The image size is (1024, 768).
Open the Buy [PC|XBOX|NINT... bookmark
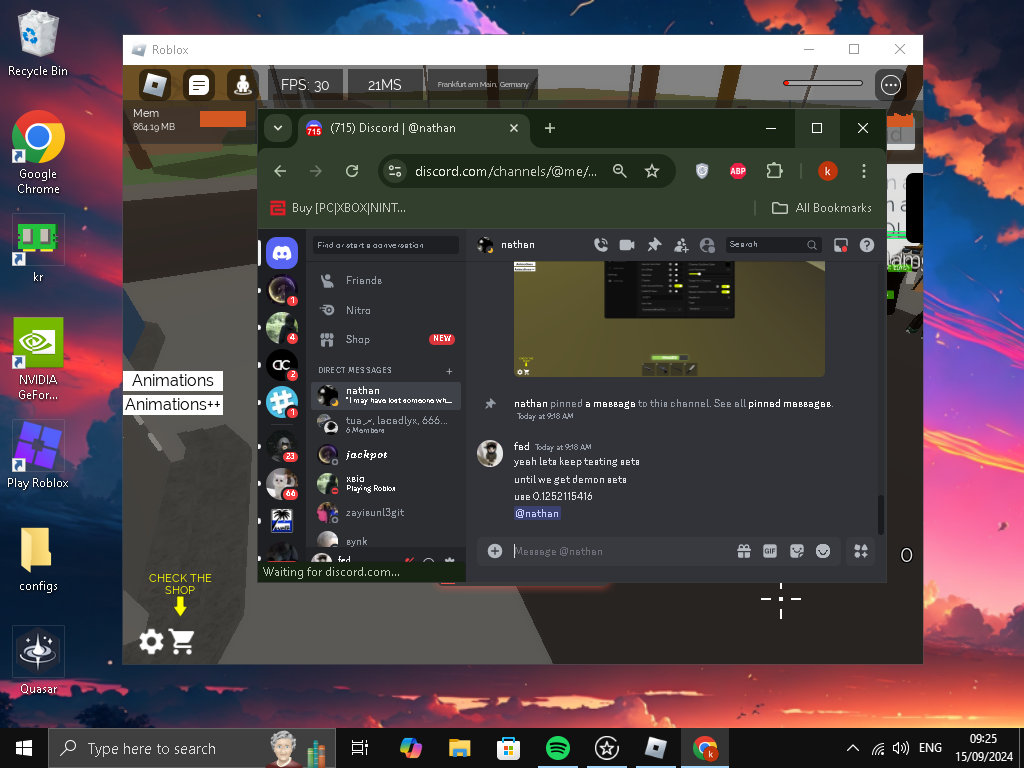(338, 208)
